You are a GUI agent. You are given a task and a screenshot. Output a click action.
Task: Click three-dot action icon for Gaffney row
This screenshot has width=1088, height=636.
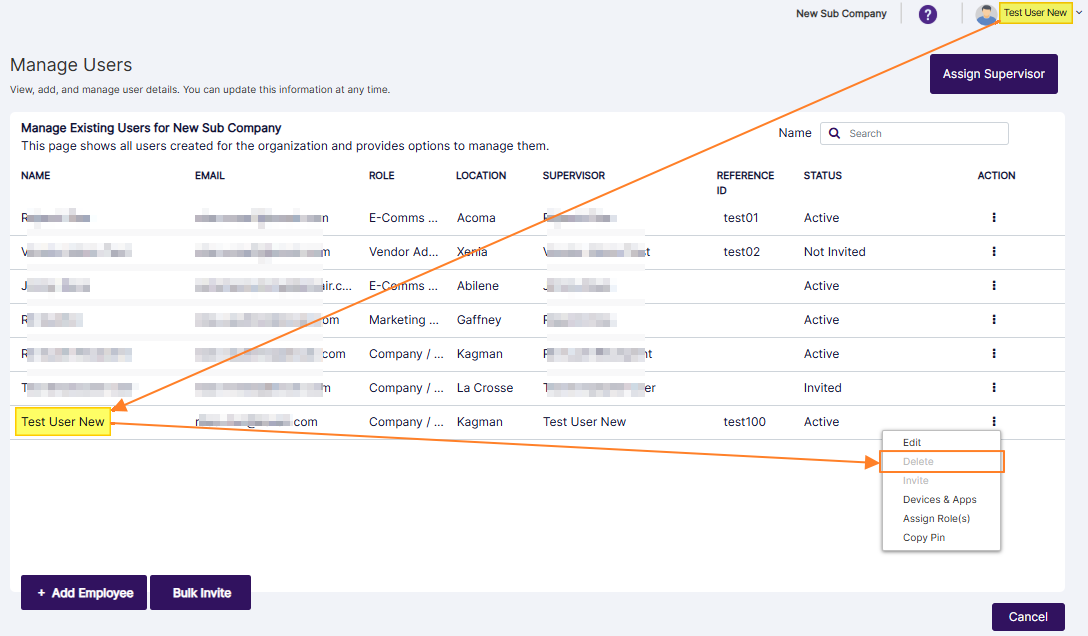pyautogui.click(x=994, y=320)
